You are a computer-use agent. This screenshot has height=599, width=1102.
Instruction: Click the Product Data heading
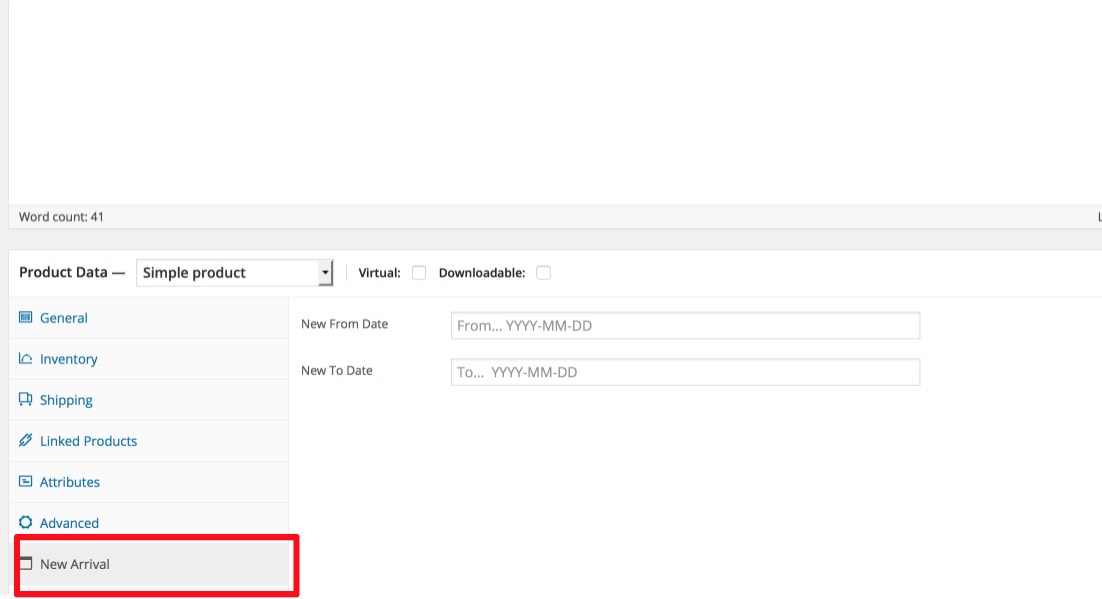(72, 272)
